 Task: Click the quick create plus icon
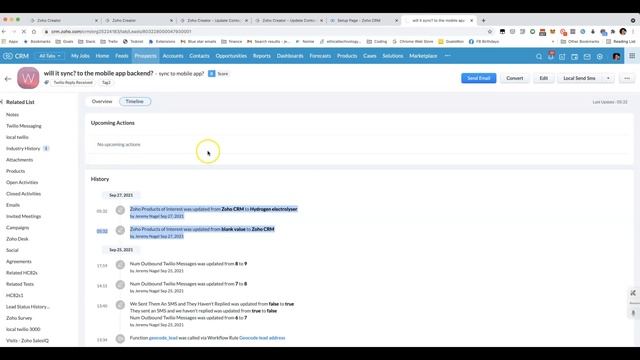click(x=562, y=57)
